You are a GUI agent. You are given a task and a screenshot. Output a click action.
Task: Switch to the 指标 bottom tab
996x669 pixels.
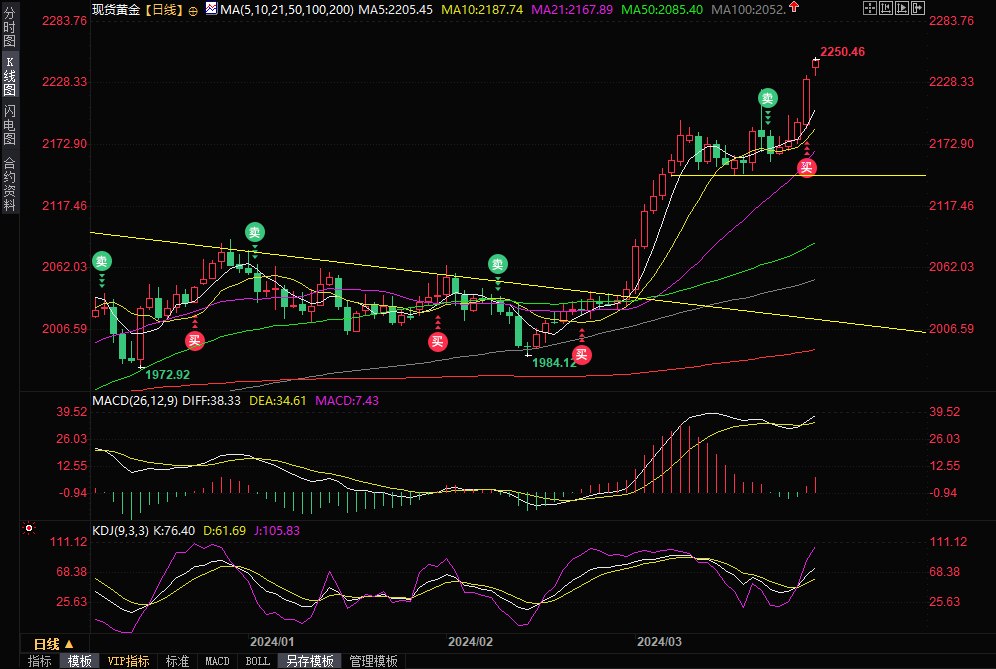click(40, 661)
